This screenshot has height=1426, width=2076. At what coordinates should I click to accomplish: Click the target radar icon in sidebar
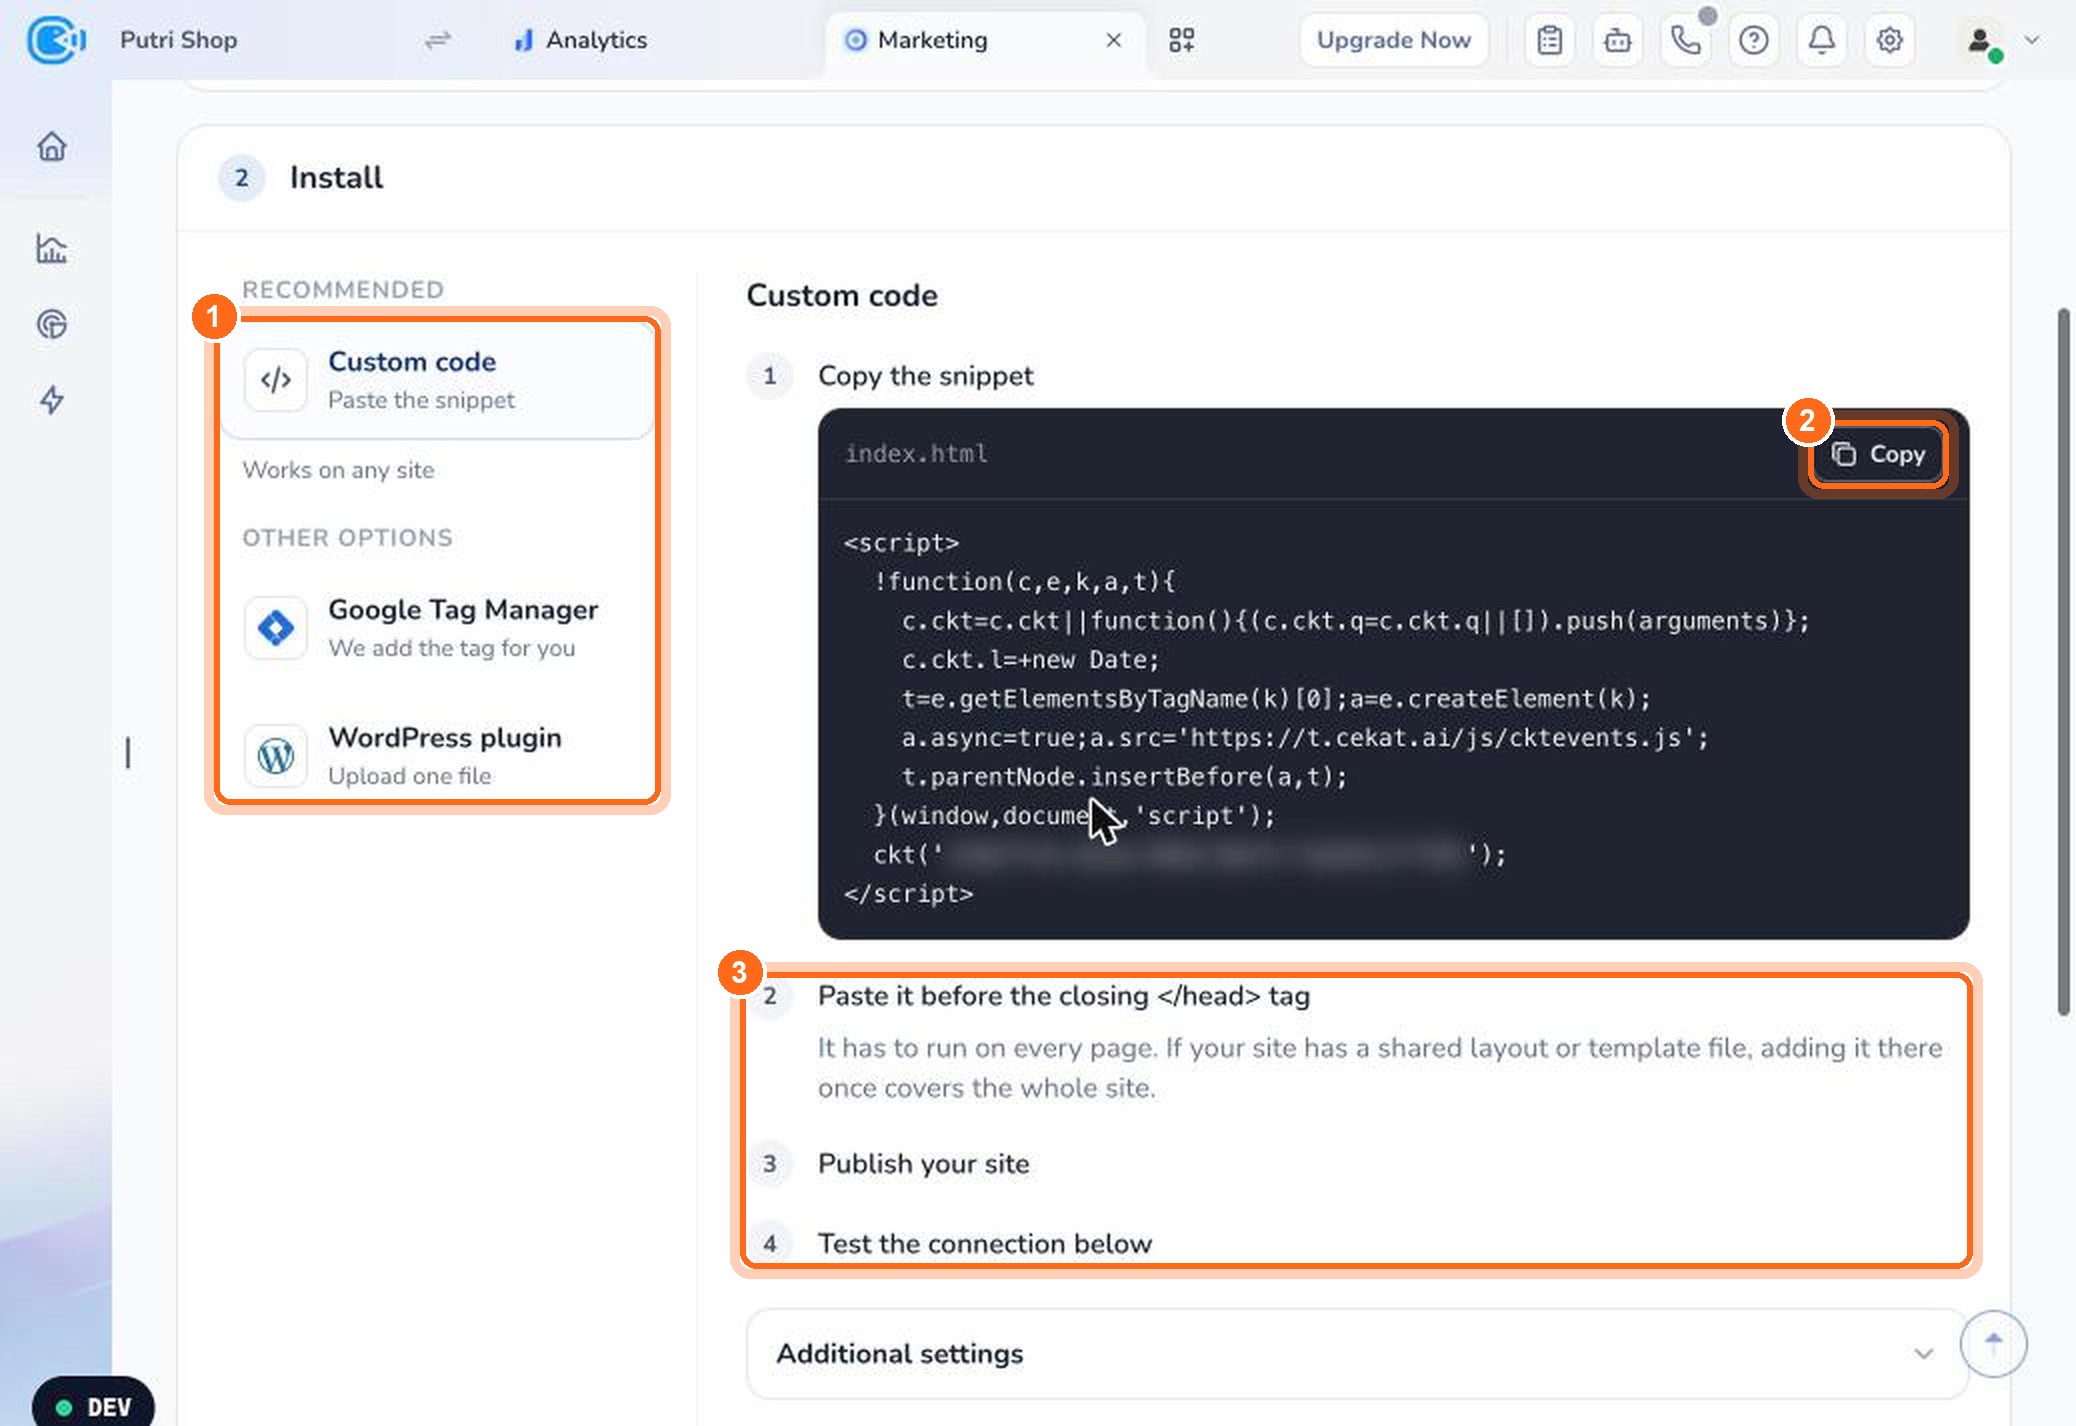(52, 324)
